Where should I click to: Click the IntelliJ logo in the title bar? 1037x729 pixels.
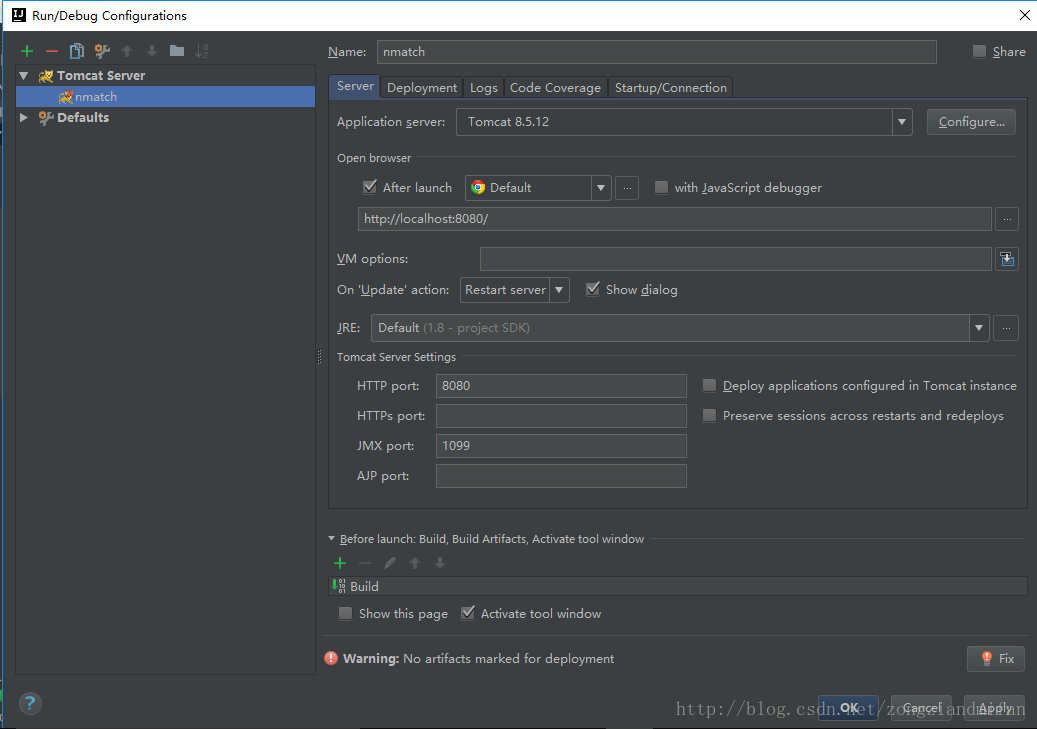tap(19, 15)
